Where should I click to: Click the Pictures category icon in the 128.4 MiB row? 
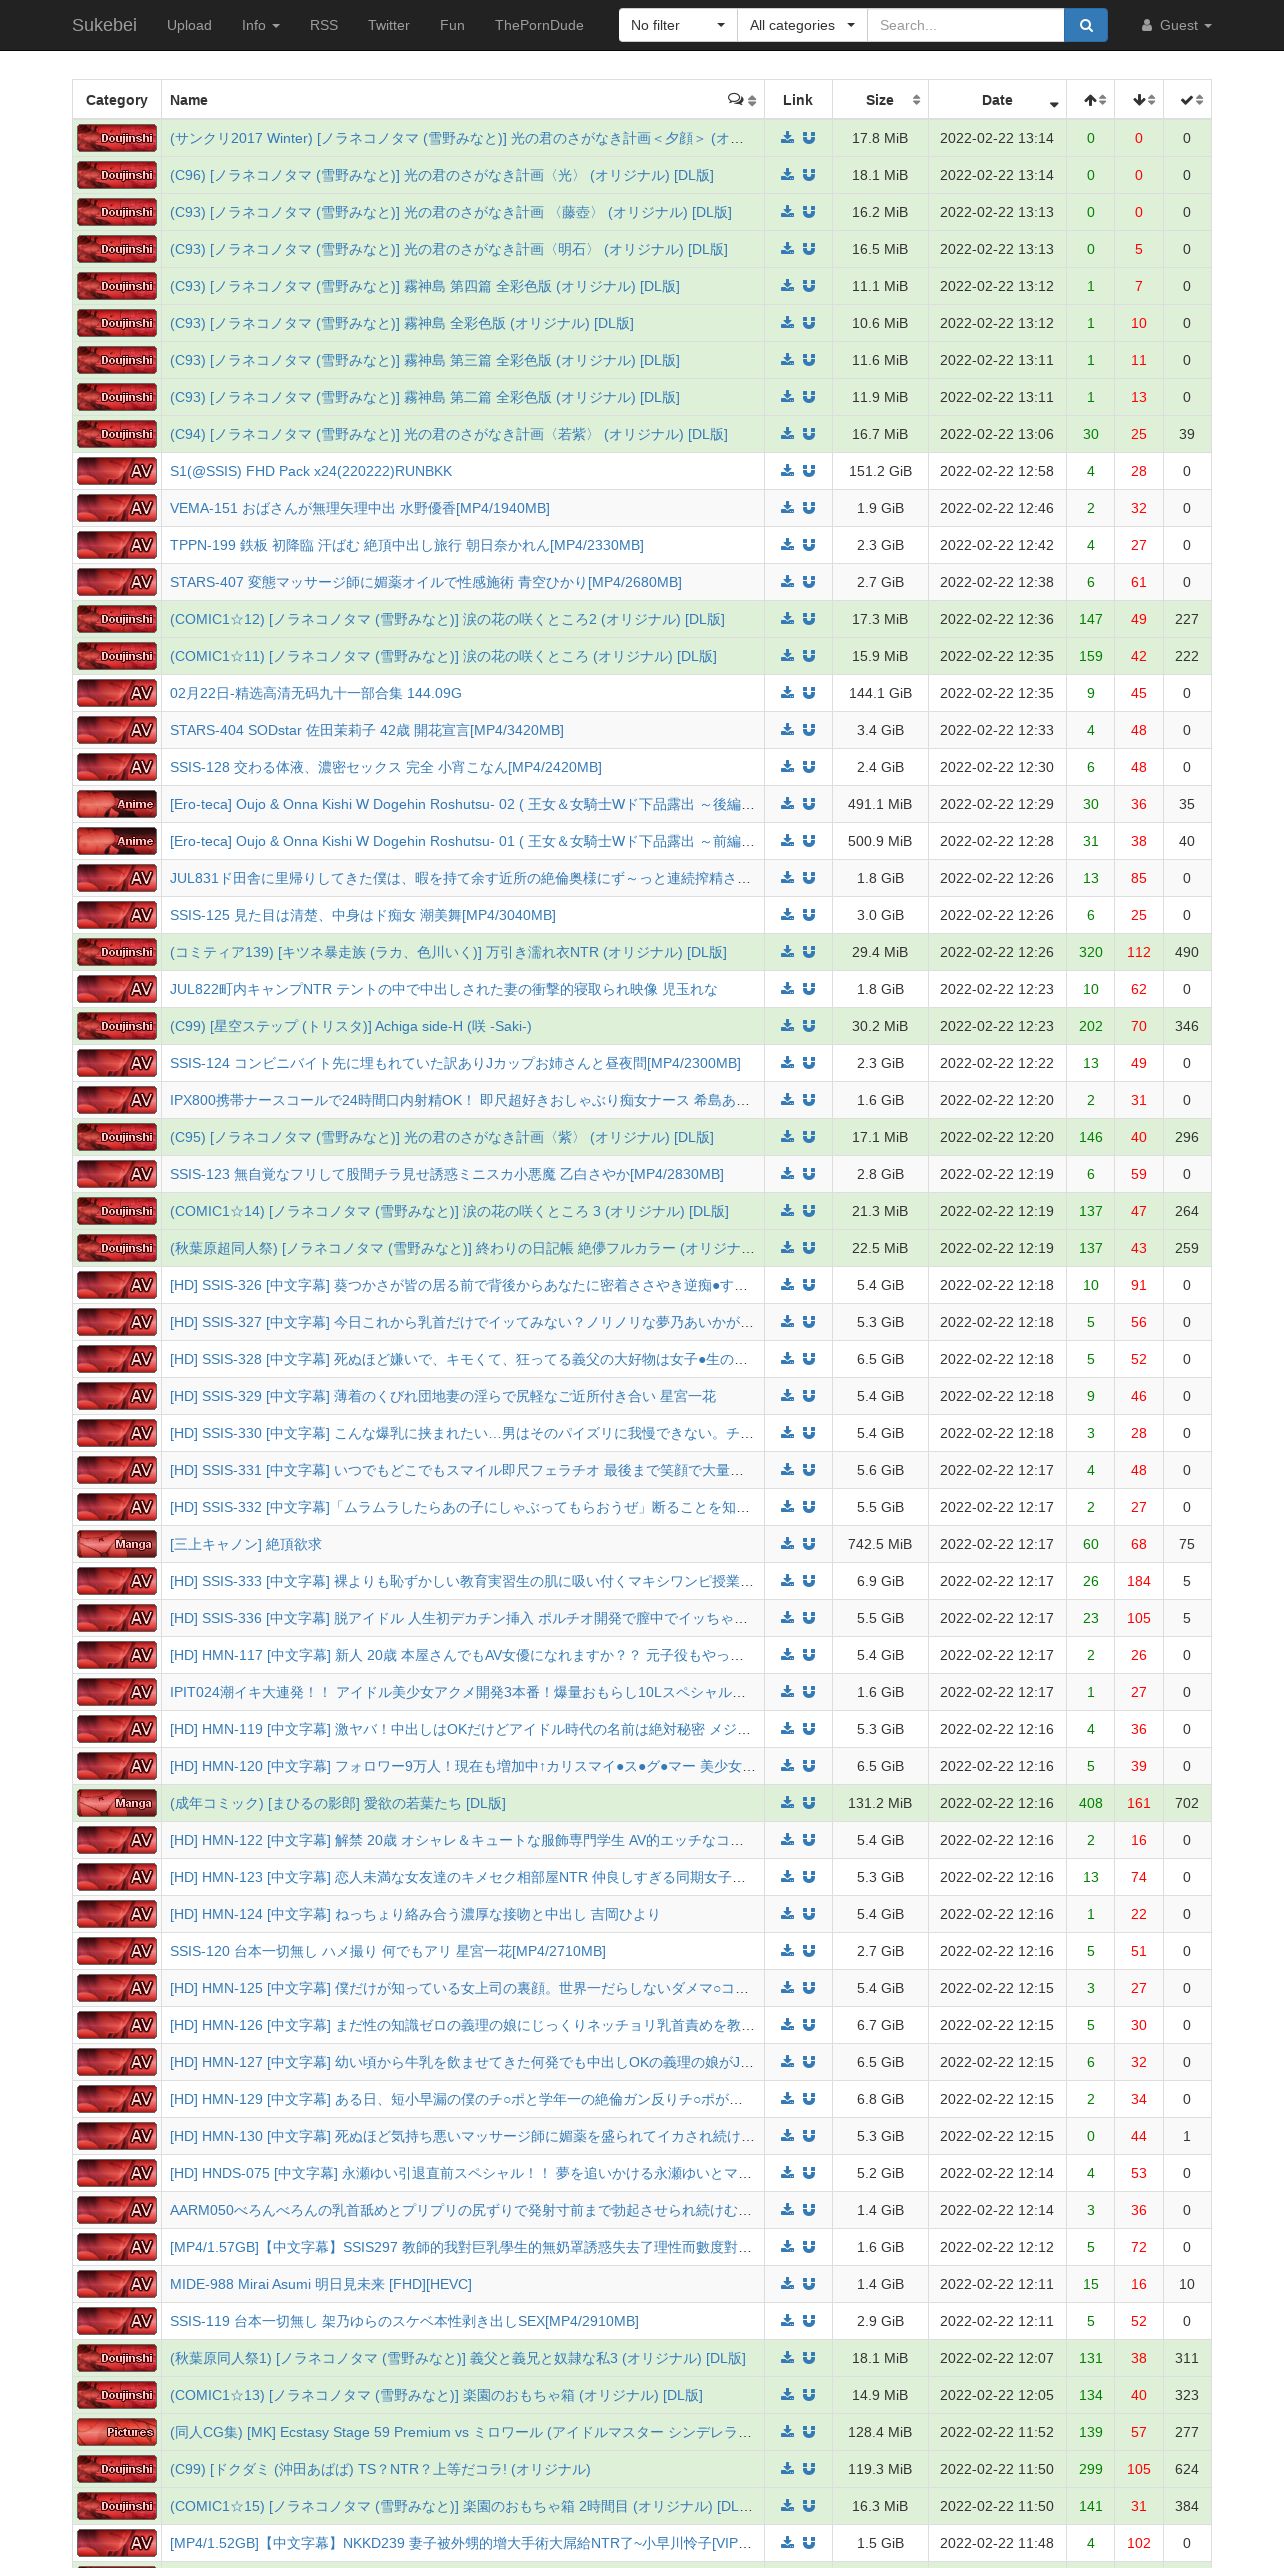(117, 2432)
